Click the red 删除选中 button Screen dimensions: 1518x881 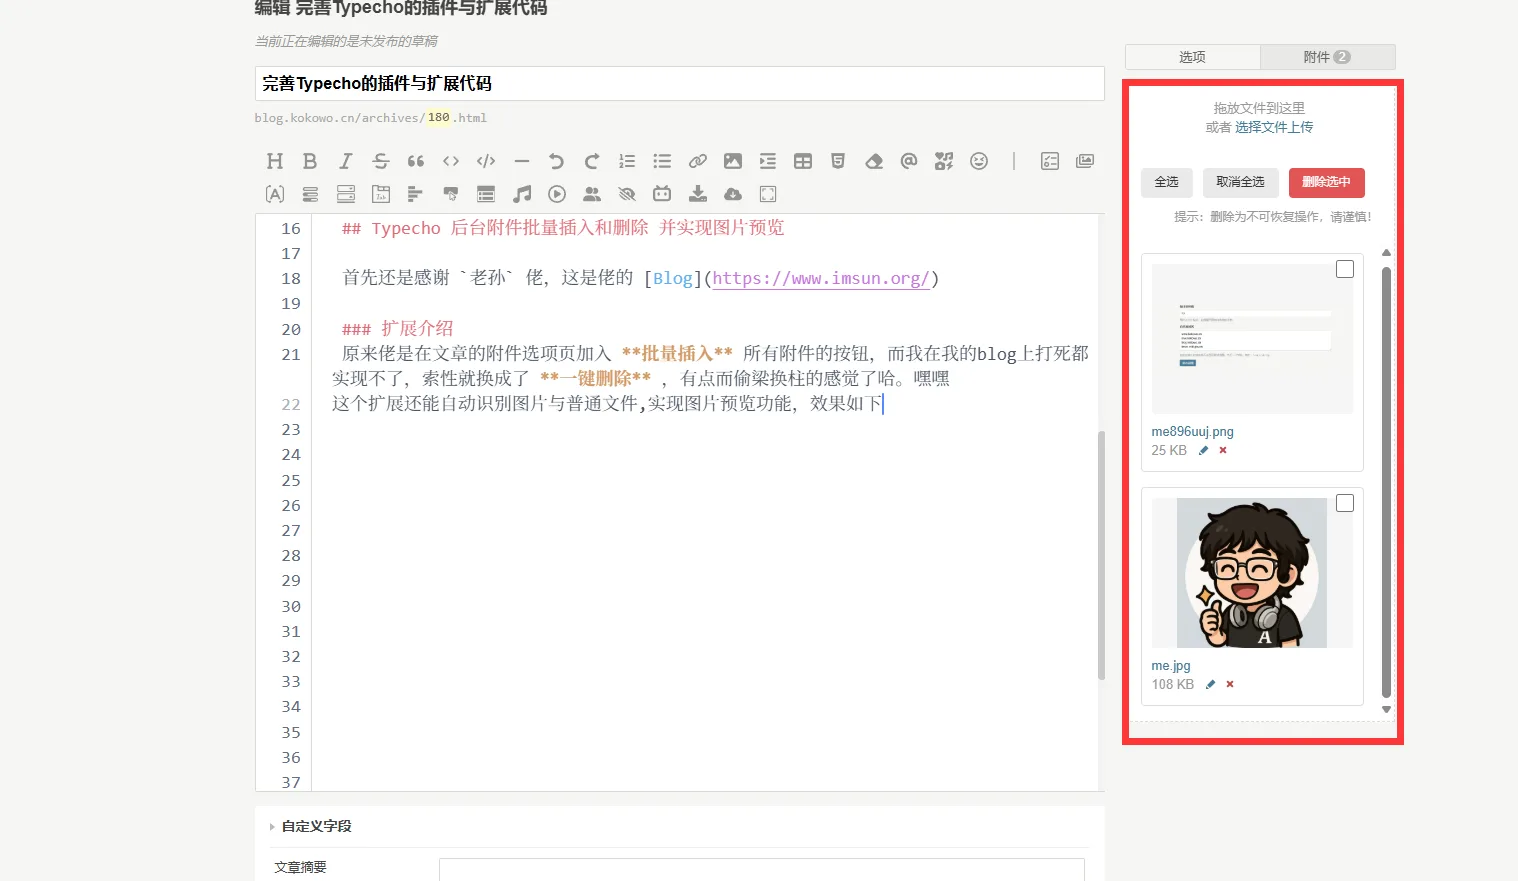[x=1326, y=182]
